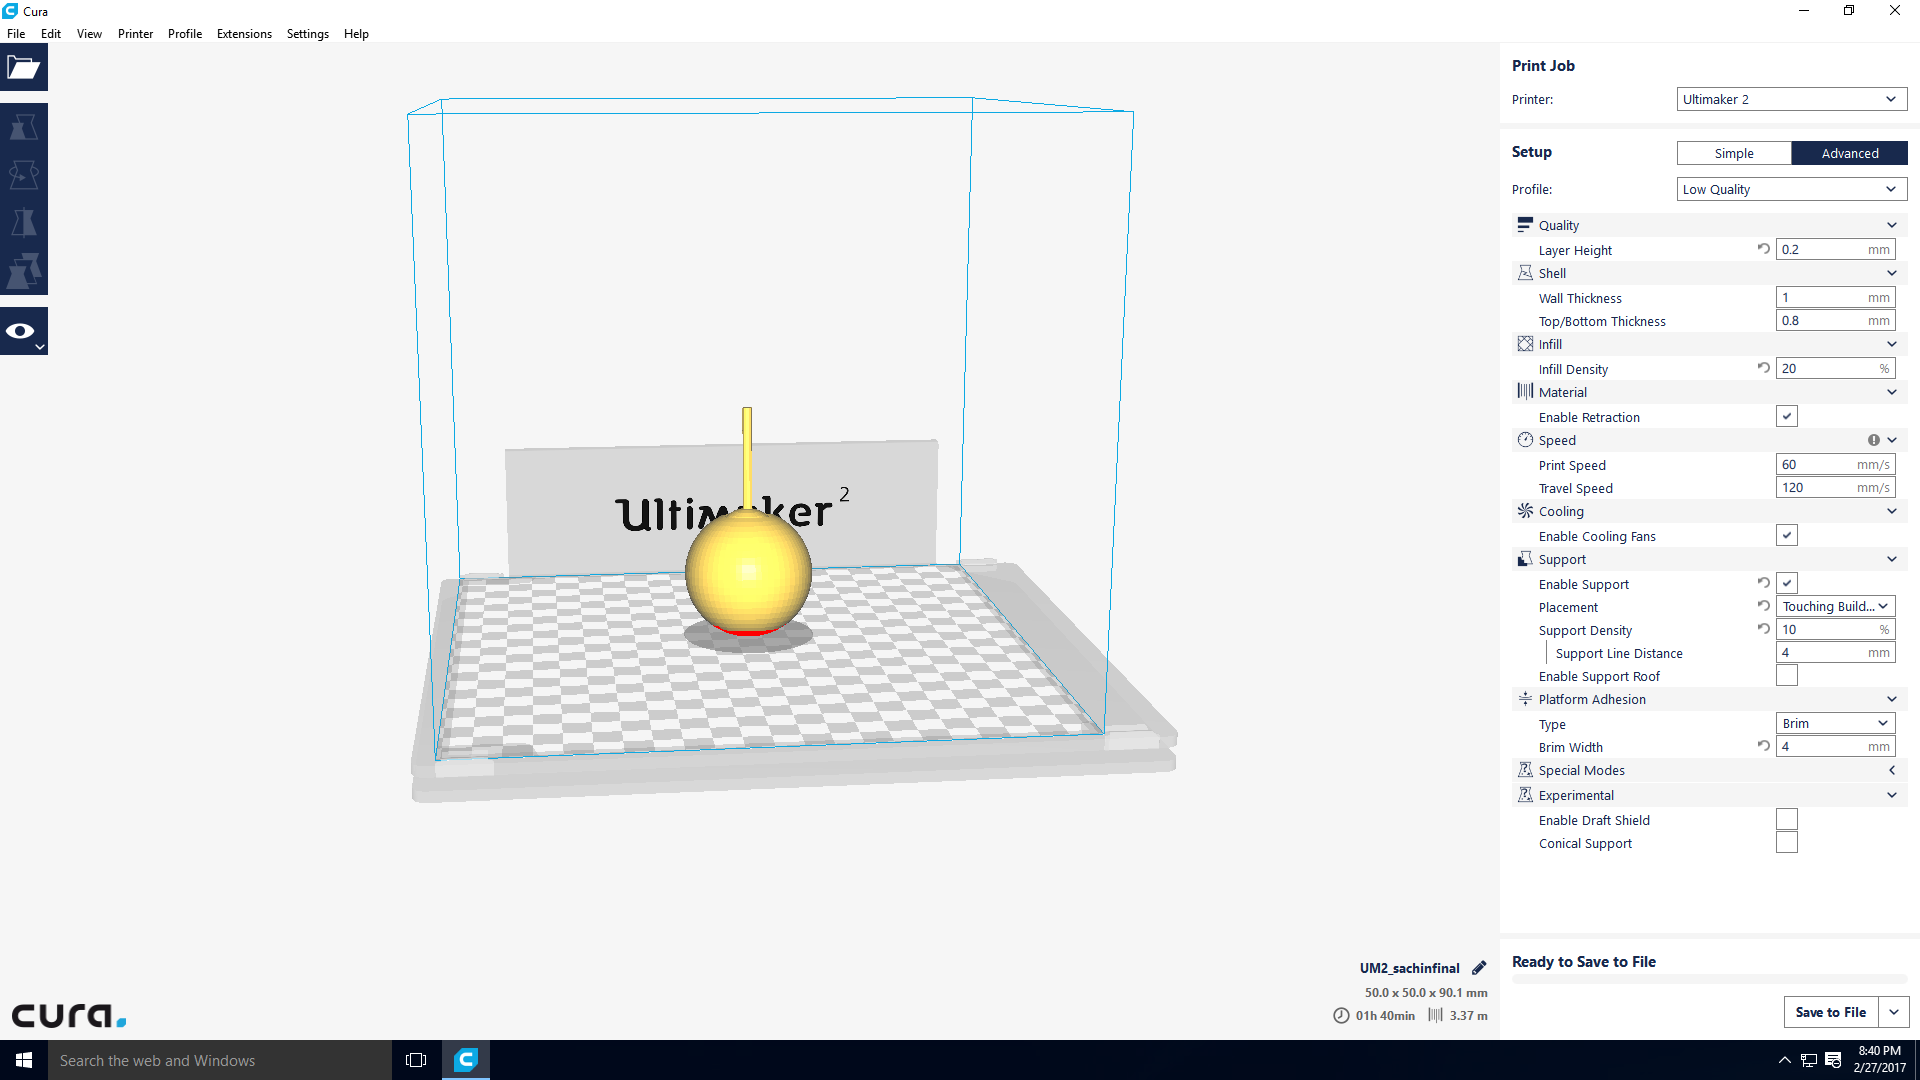Screen dimensions: 1920x1080
Task: Reset Infill Density to default
Action: tap(1764, 368)
